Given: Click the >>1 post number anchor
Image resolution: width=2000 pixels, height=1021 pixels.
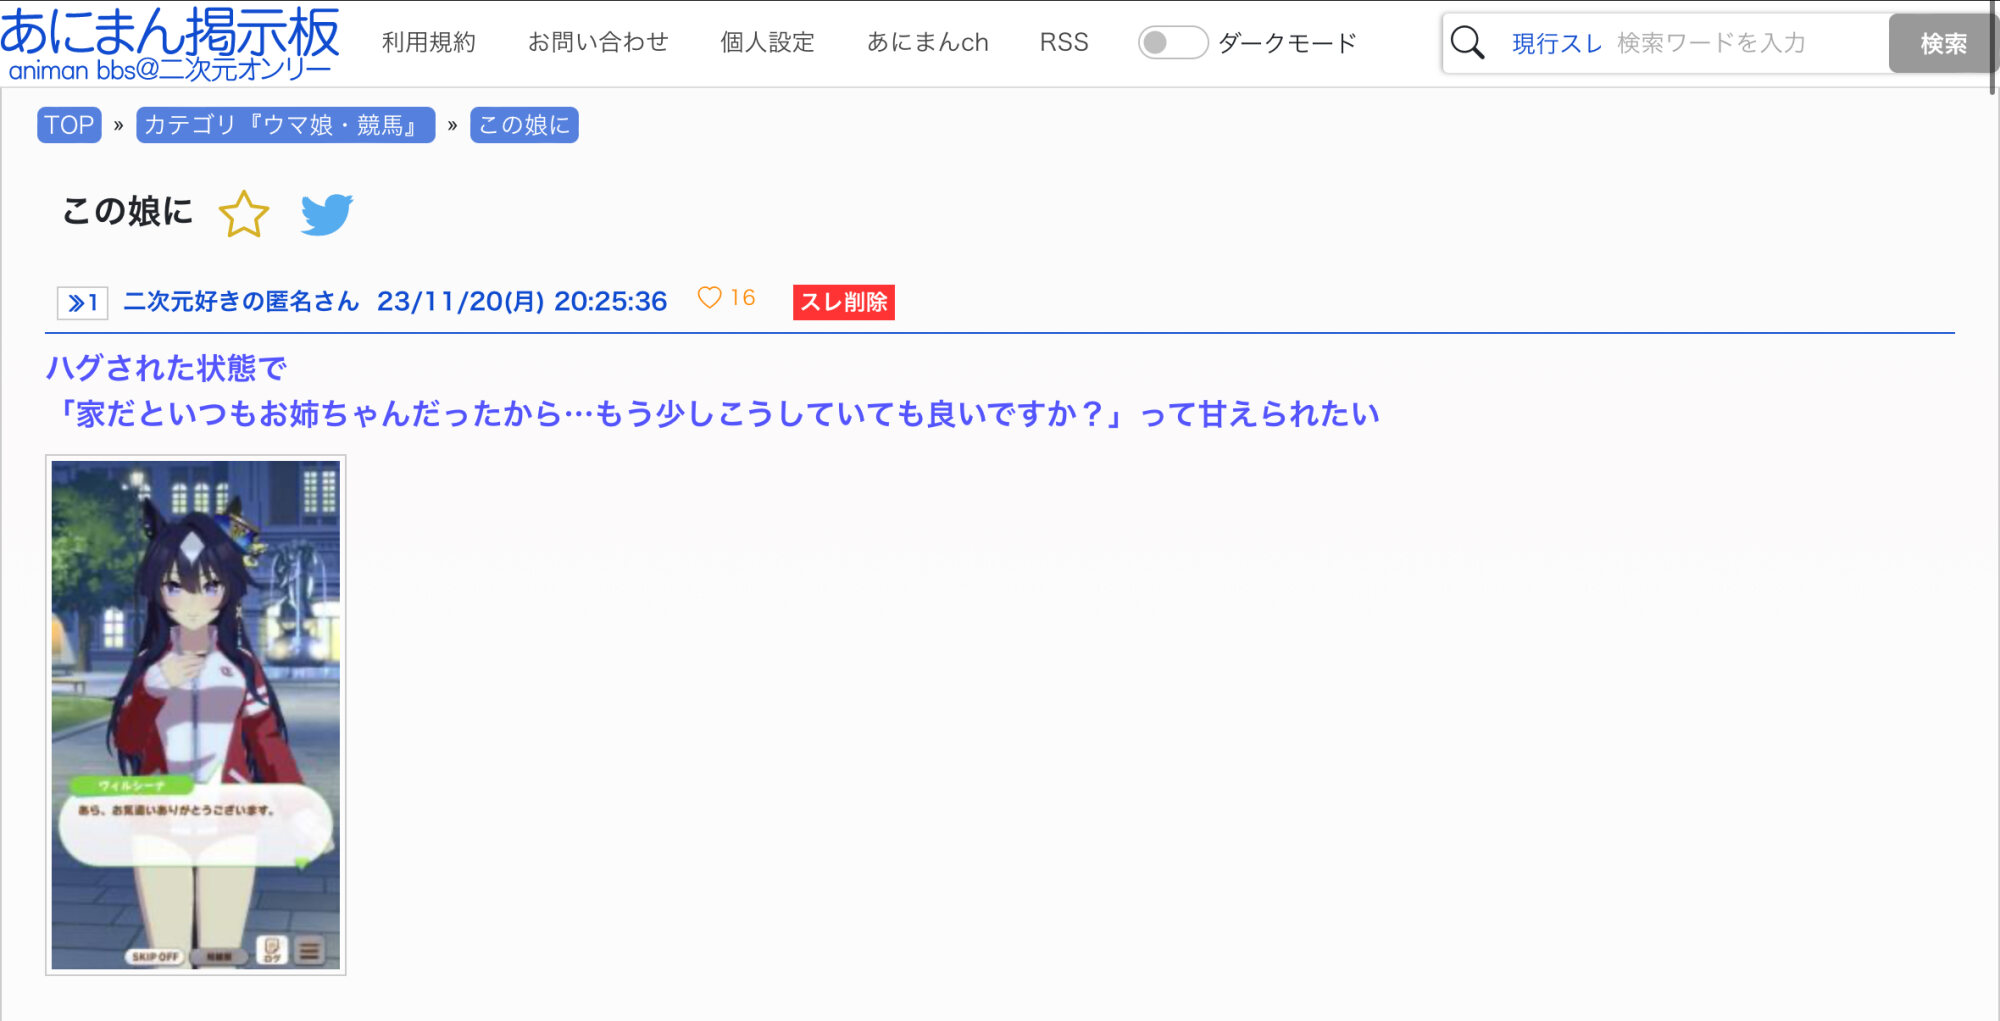Looking at the screenshot, I should (x=82, y=302).
